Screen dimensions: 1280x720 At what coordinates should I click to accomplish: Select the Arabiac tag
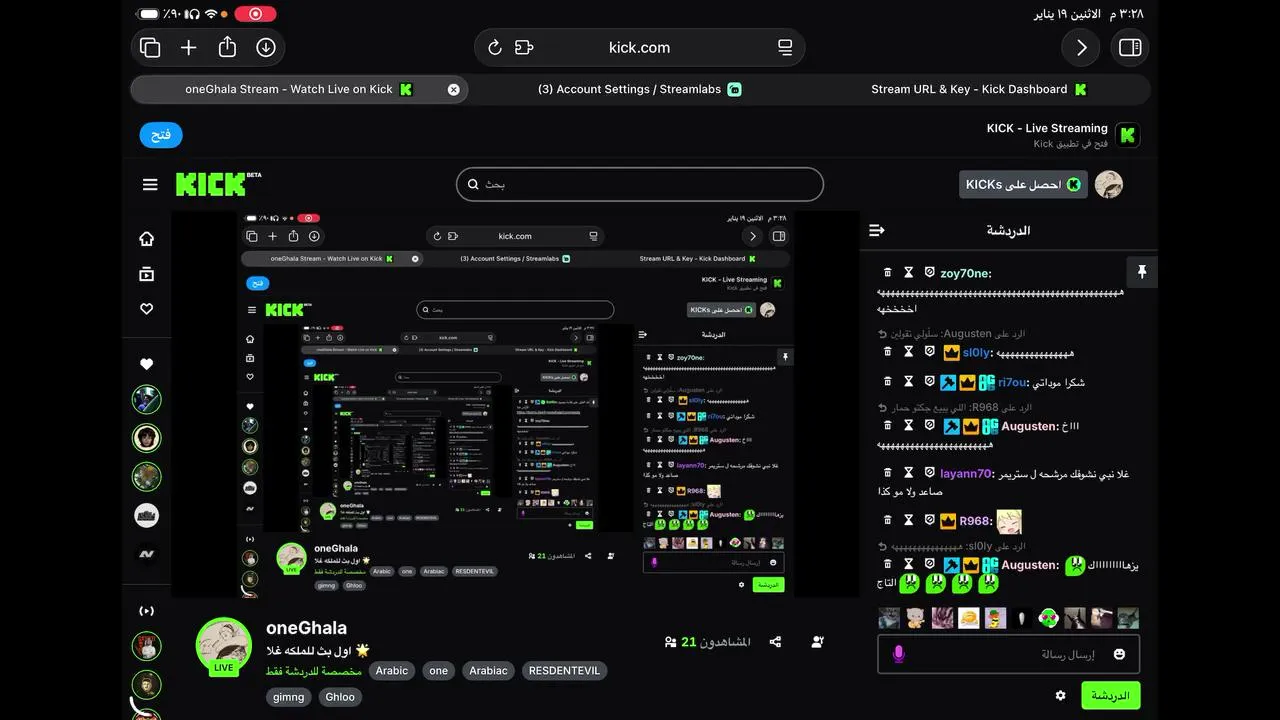tap(488, 671)
